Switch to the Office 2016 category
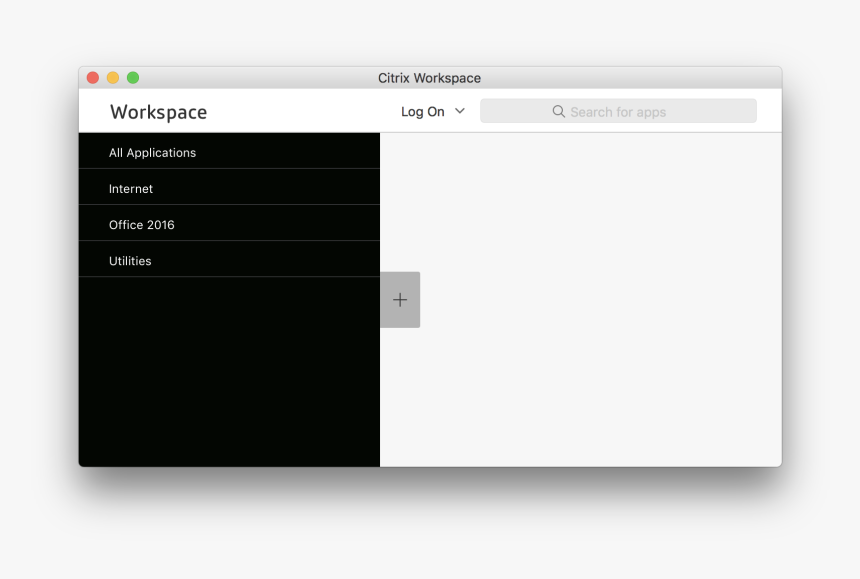The width and height of the screenshot is (860, 579). point(141,224)
